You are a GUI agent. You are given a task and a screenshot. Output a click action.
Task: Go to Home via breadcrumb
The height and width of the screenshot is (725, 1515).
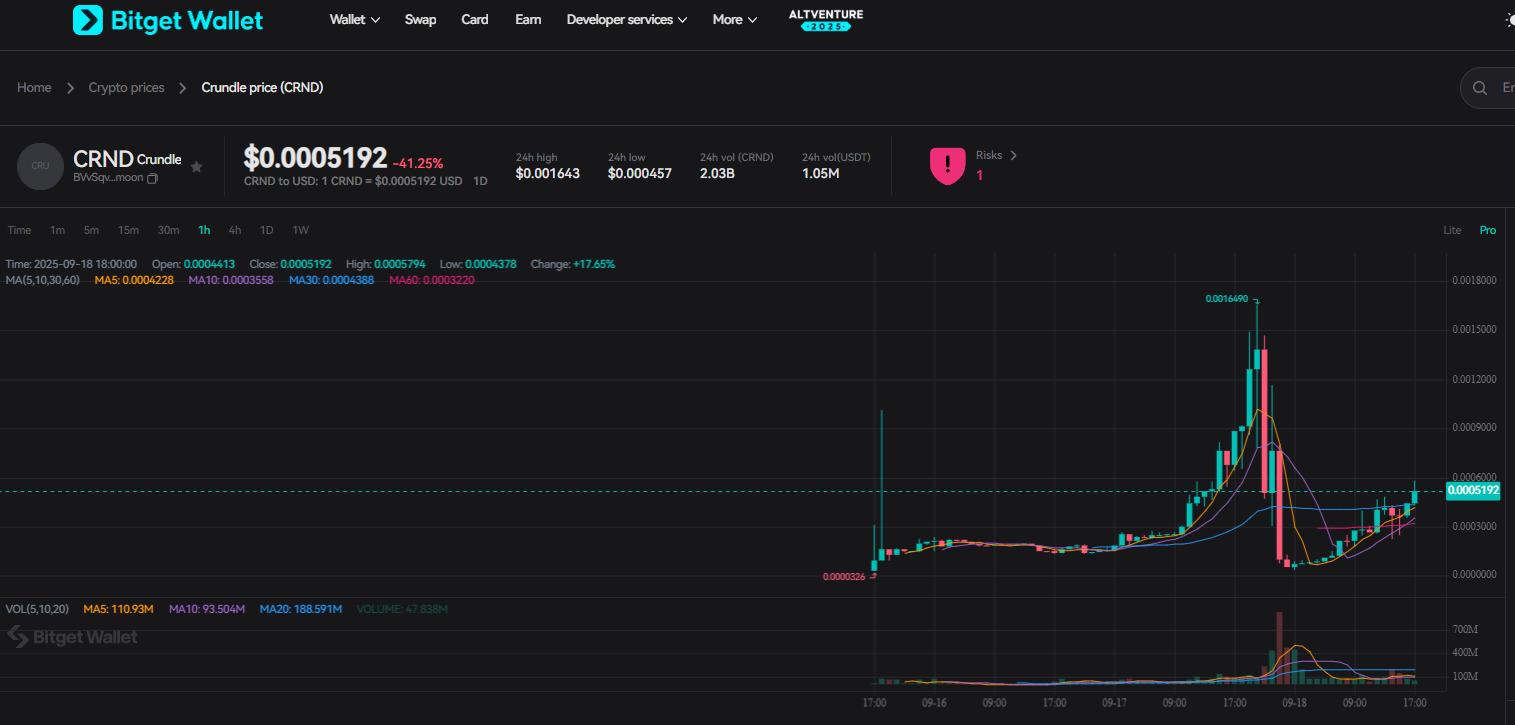tap(34, 88)
